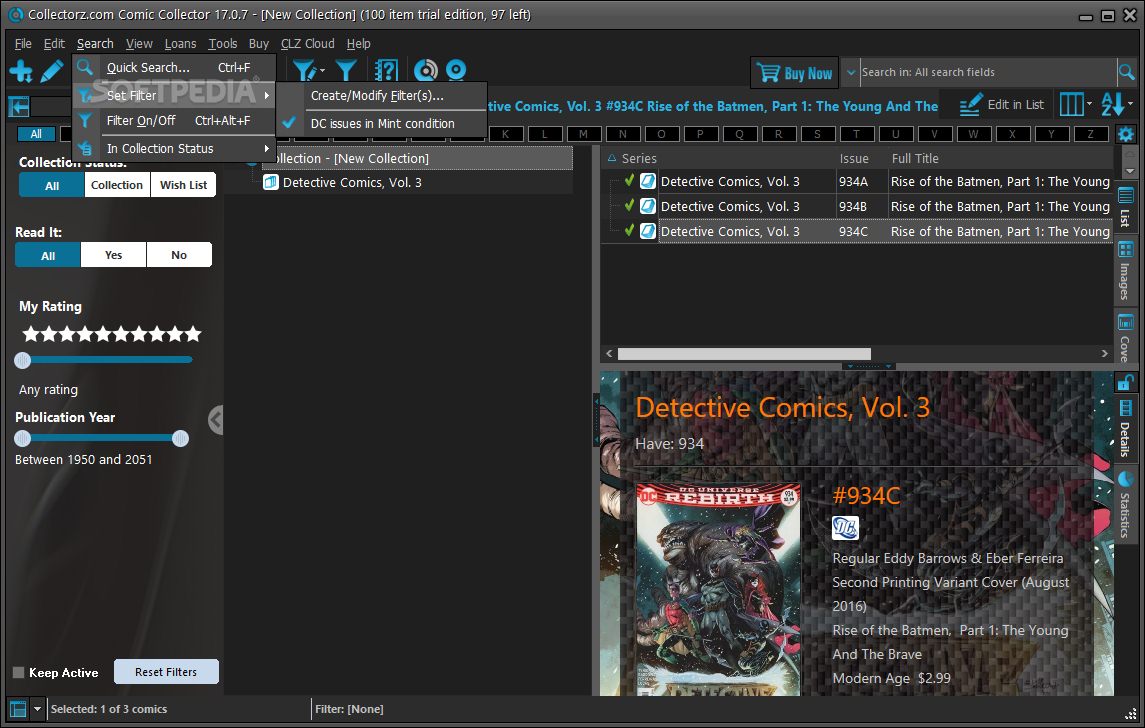Click the My Rating slider handle
The height and width of the screenshot is (728, 1145).
pos(23,359)
